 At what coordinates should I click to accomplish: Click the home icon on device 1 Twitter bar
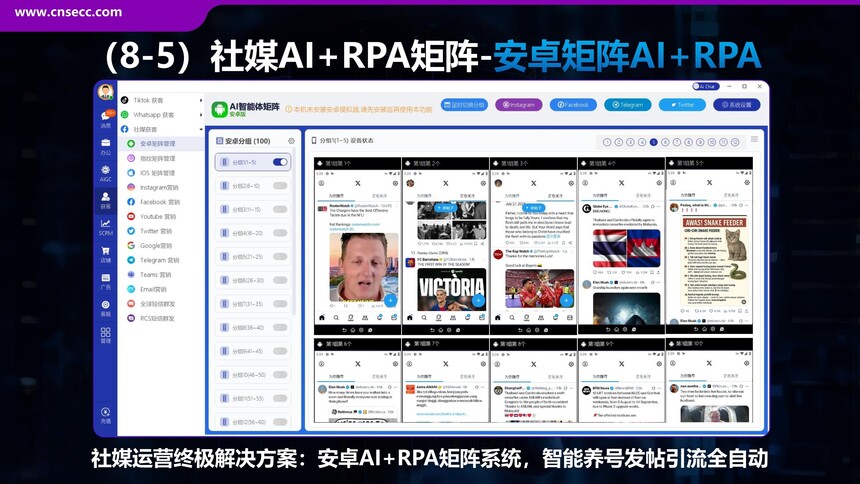pos(322,317)
